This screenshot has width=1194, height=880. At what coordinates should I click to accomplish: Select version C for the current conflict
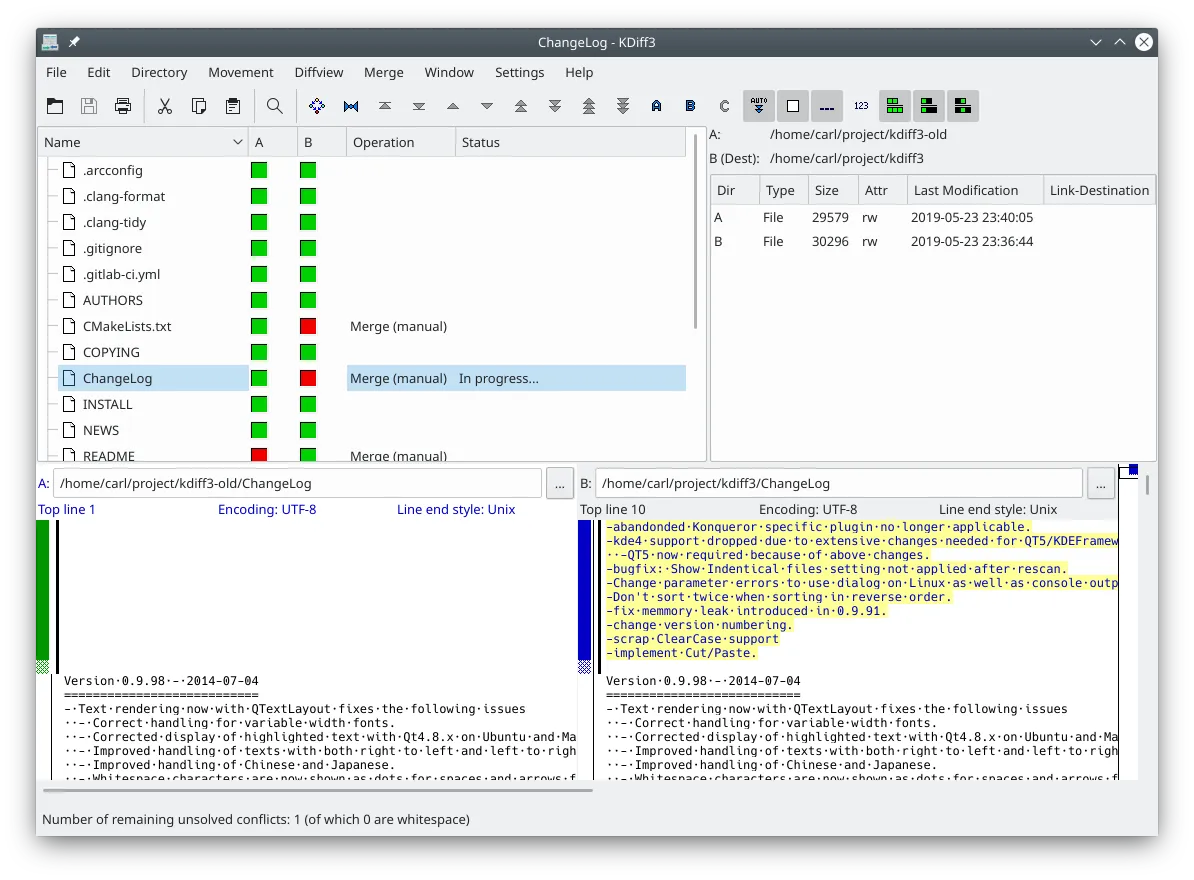point(723,105)
